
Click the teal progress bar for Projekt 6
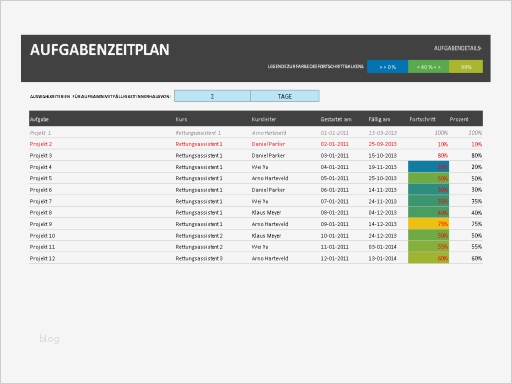point(428,190)
